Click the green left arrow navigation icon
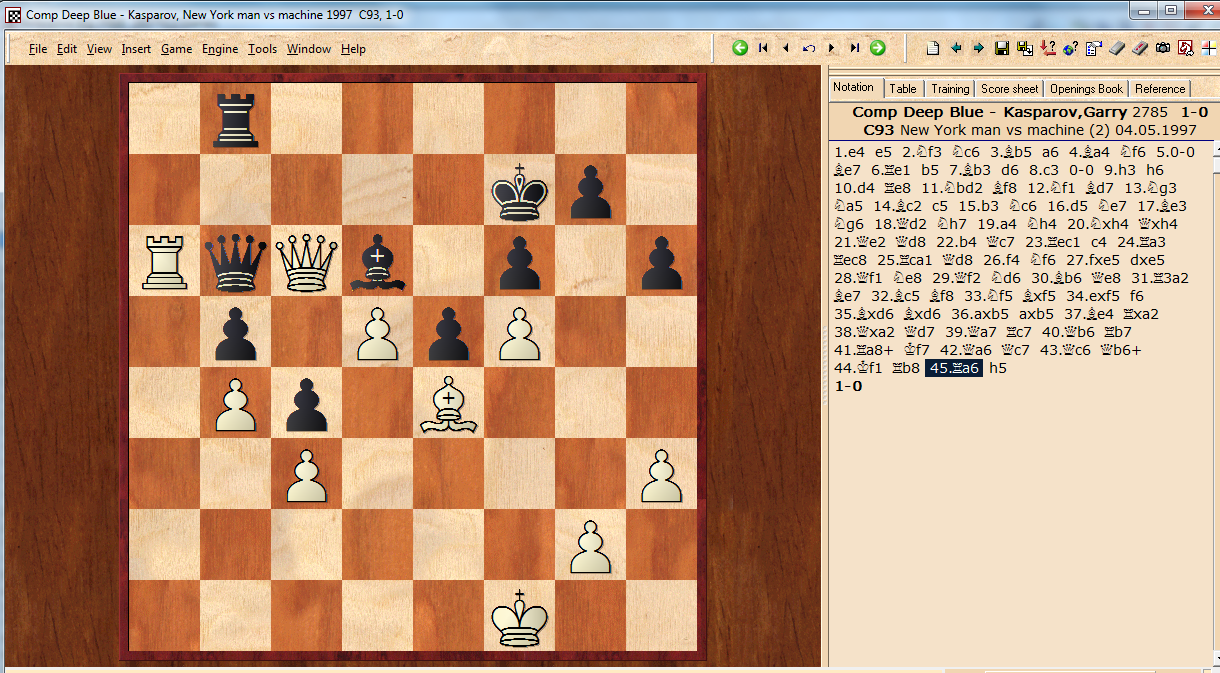This screenshot has width=1220, height=673. pyautogui.click(x=740, y=48)
